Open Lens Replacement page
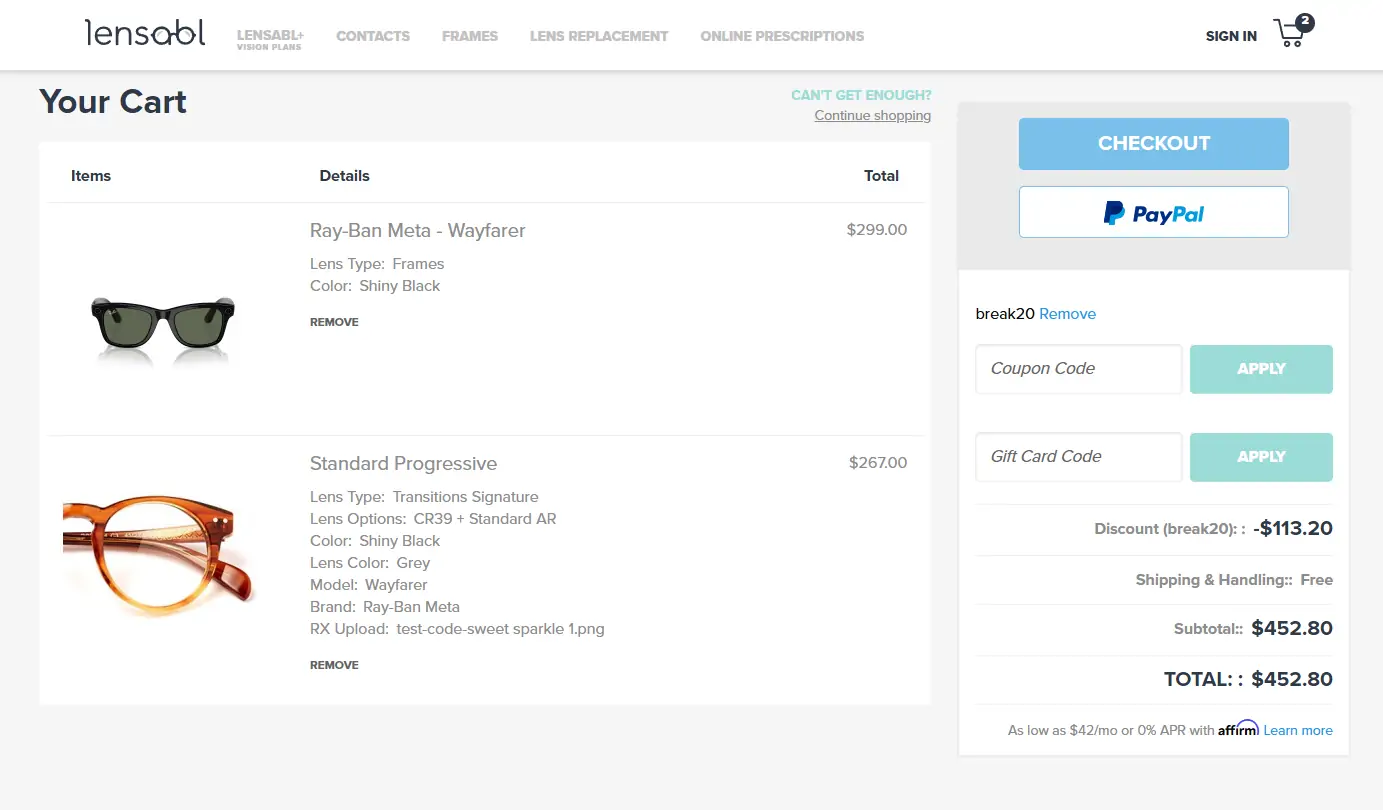The image size is (1383, 810). [x=599, y=36]
